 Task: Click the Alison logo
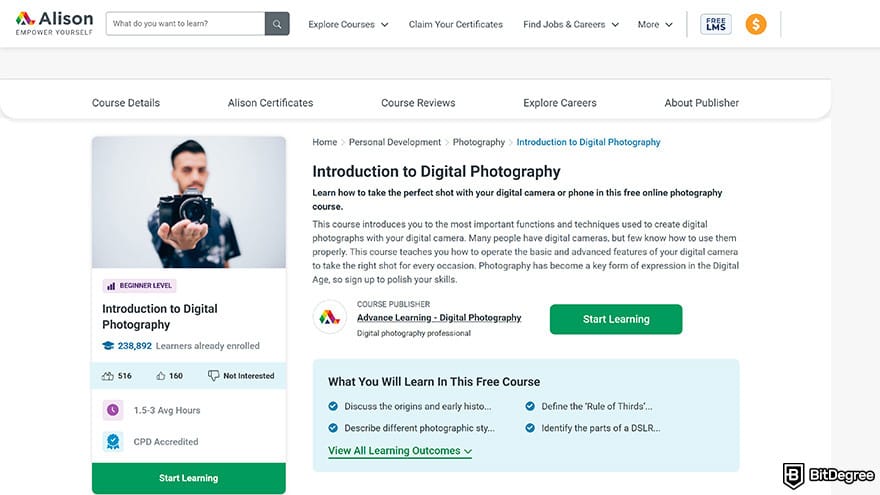[x=54, y=24]
